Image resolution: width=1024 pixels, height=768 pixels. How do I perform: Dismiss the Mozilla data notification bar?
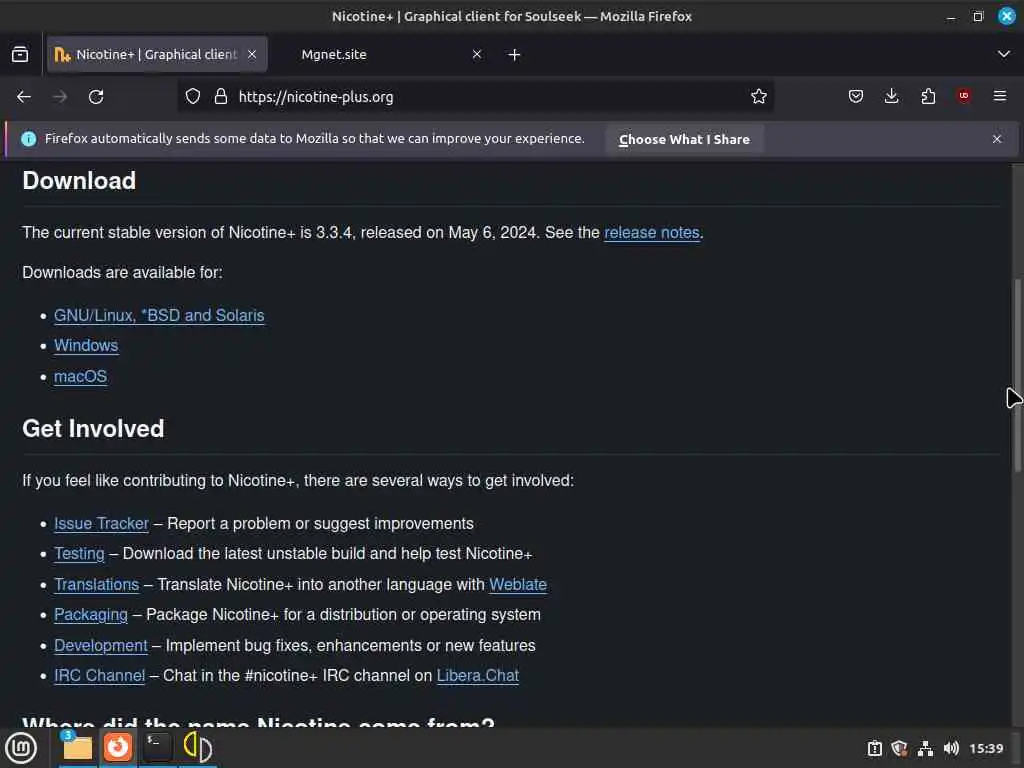997,138
